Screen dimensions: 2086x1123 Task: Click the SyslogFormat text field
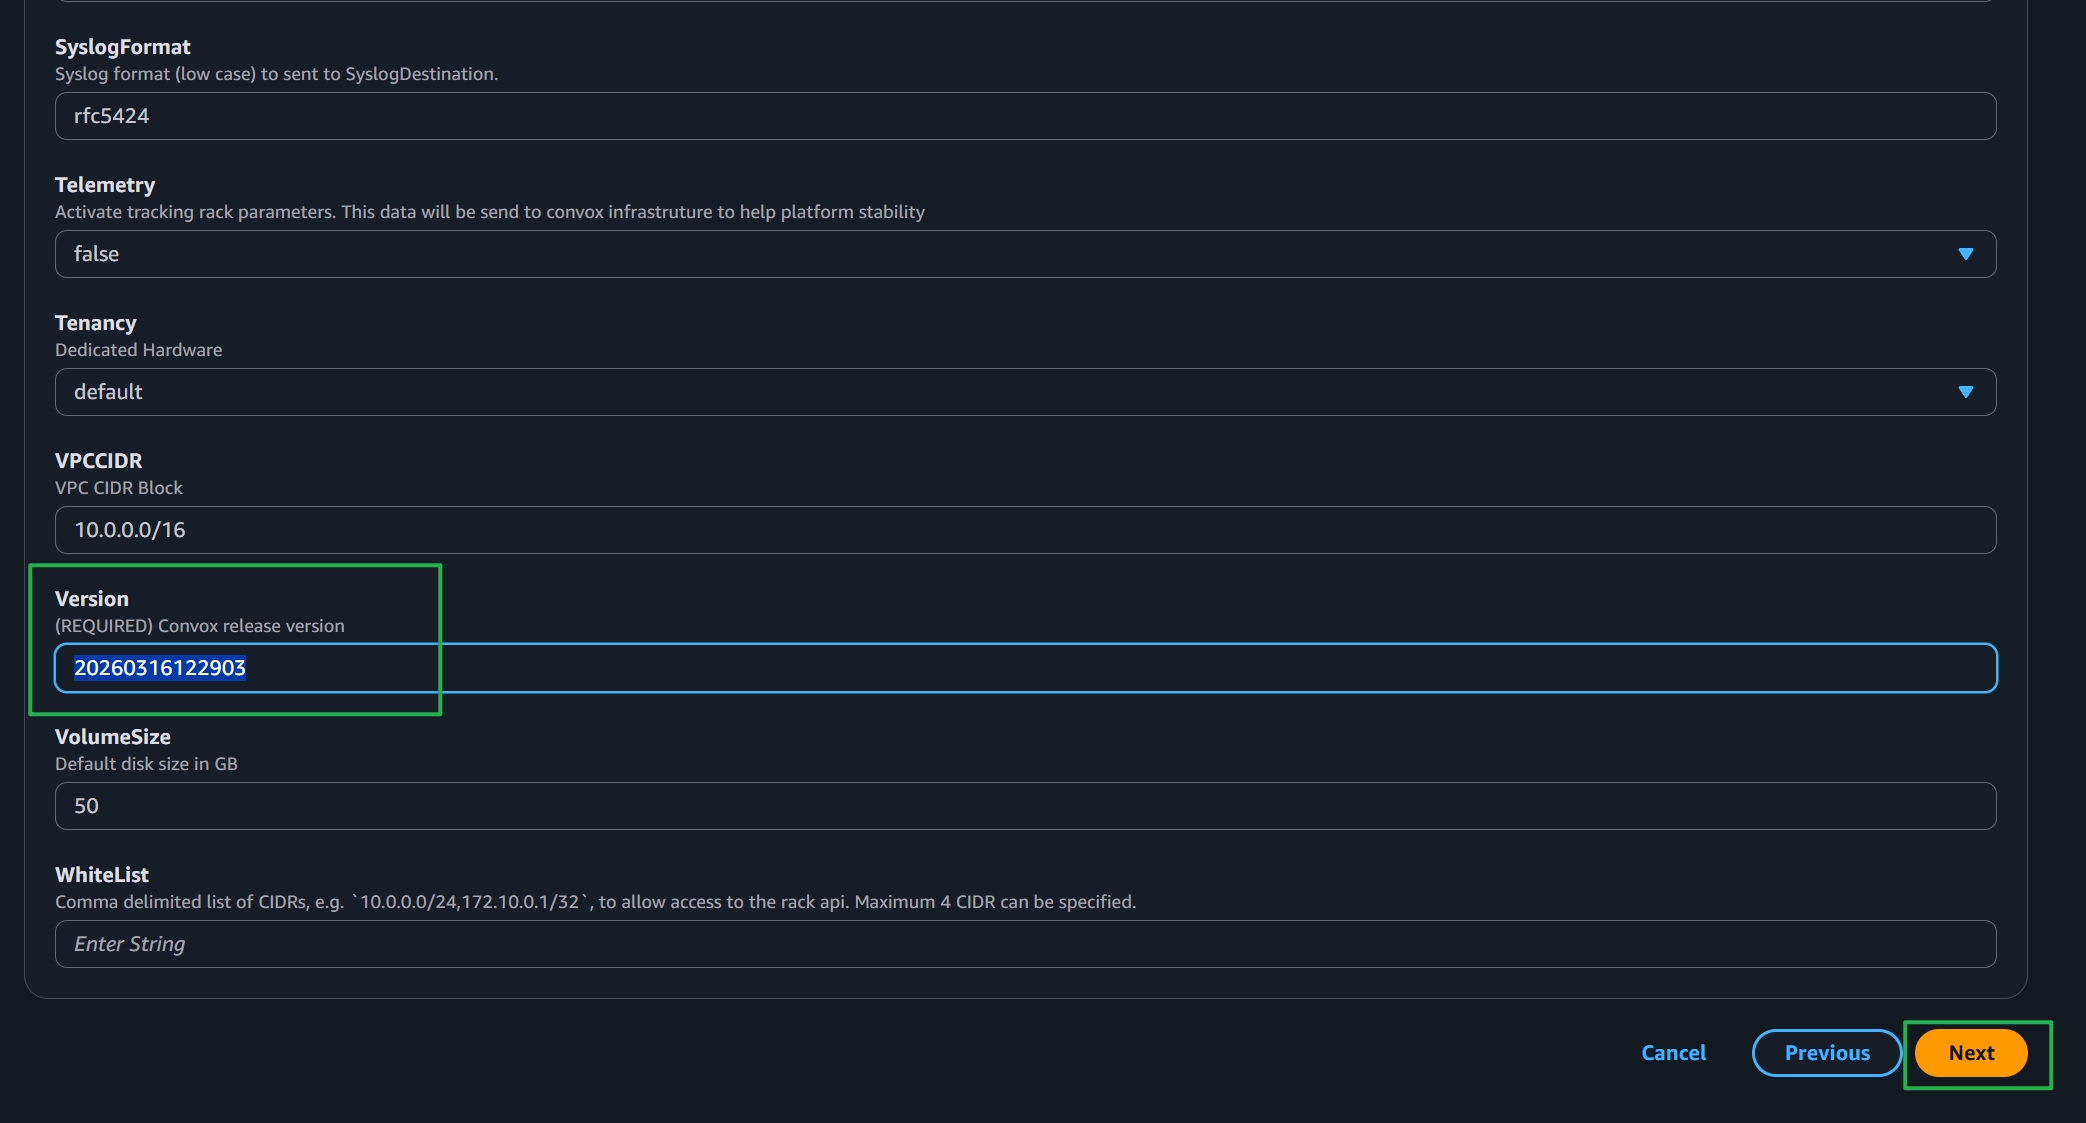[1025, 116]
